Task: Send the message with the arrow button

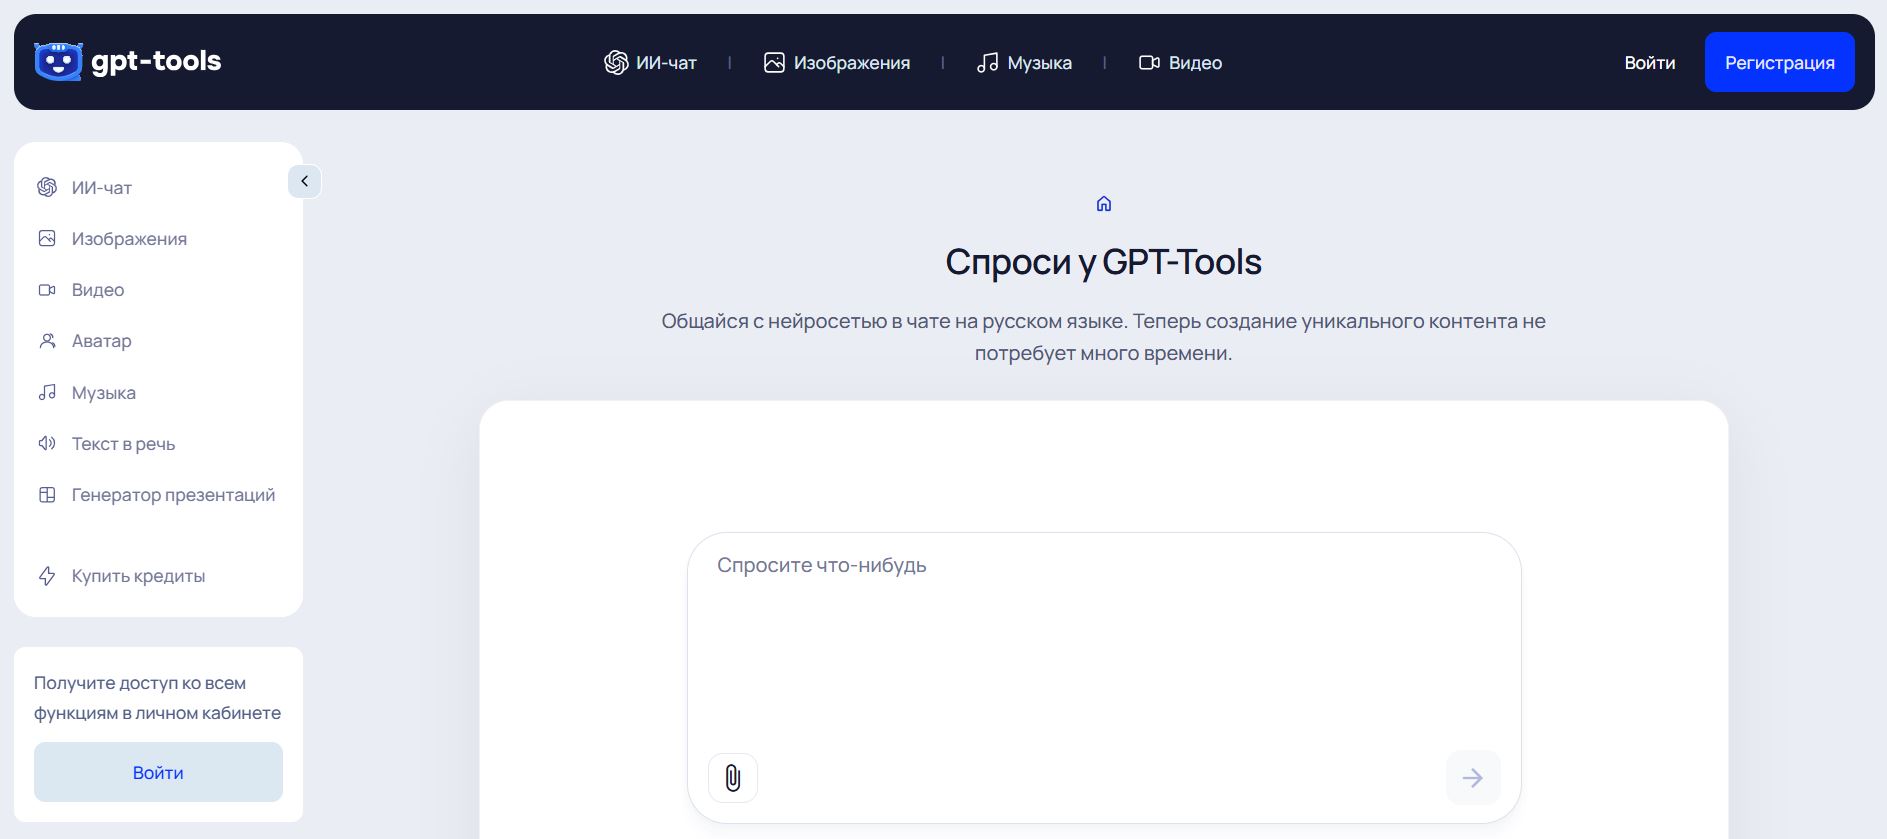Action: tap(1473, 778)
